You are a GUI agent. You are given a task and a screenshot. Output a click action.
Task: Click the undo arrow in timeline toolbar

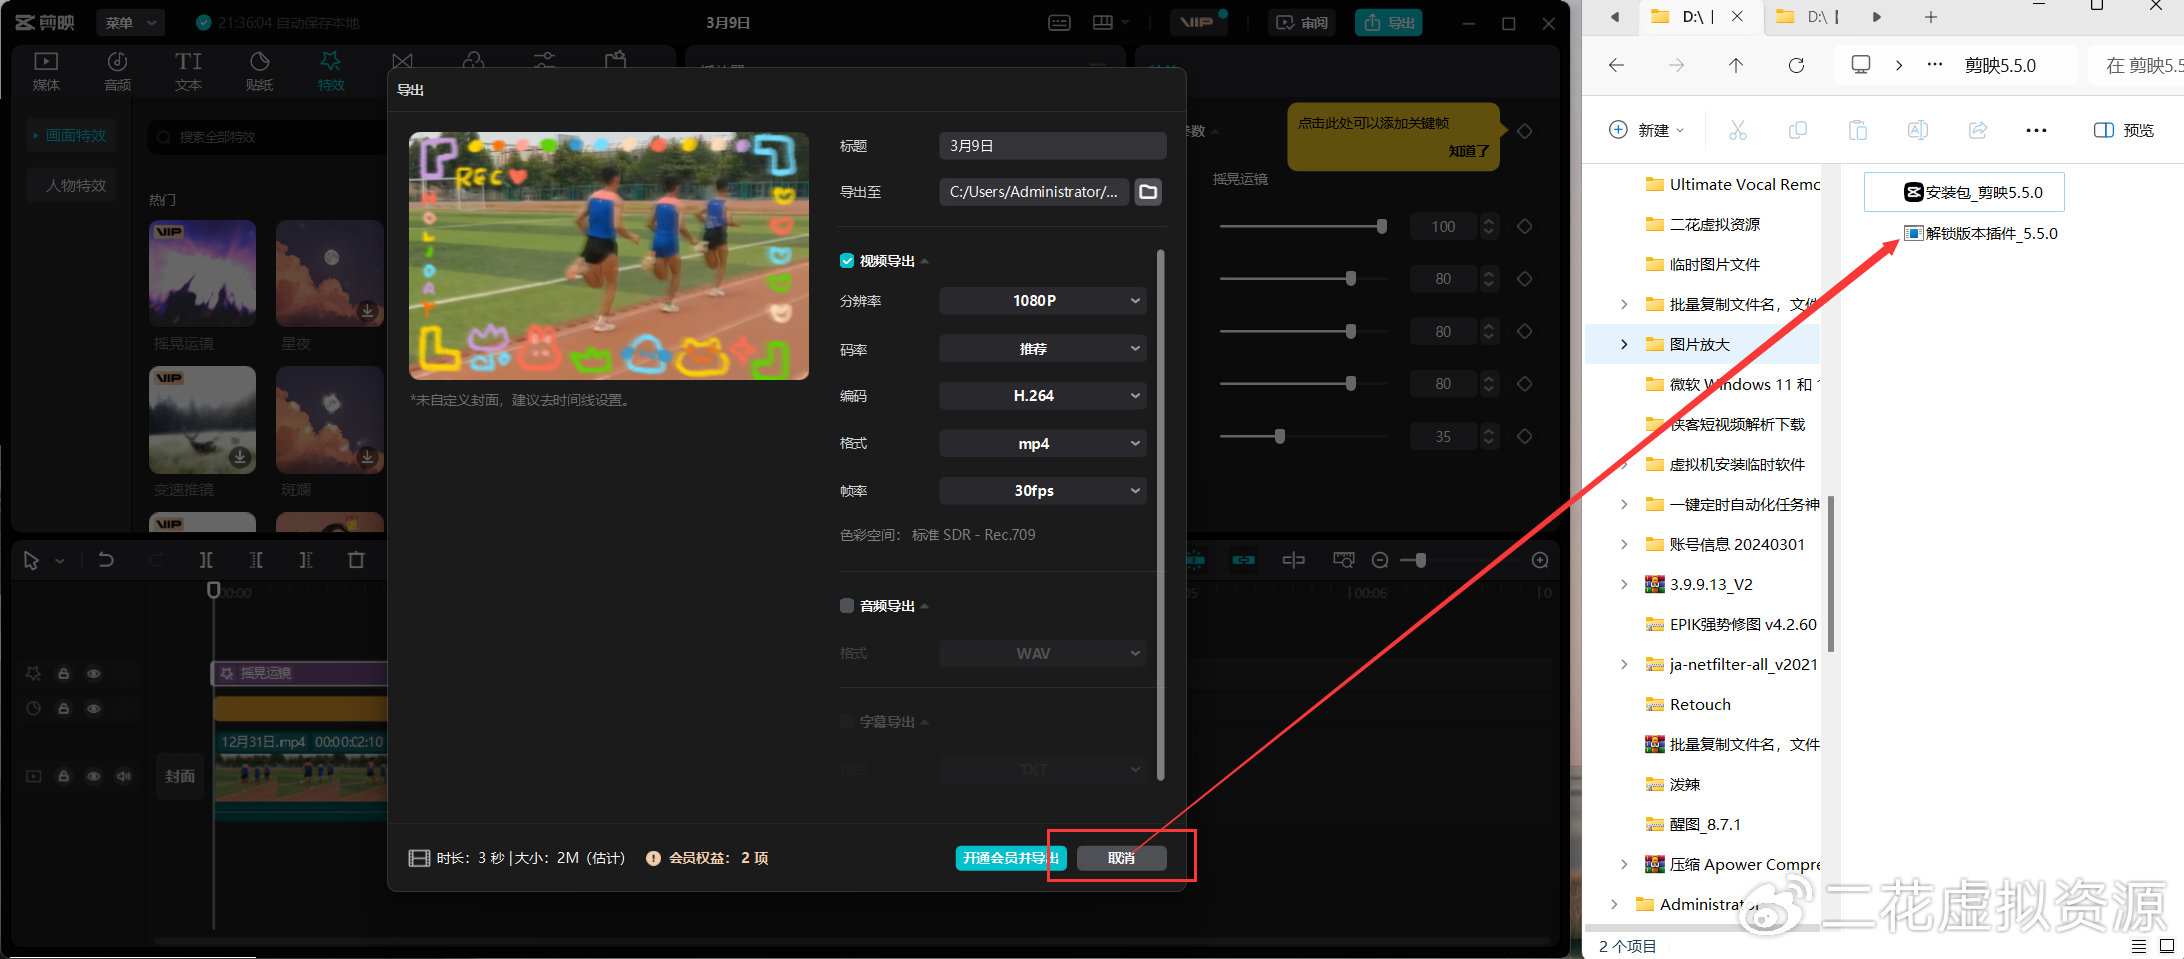[105, 560]
